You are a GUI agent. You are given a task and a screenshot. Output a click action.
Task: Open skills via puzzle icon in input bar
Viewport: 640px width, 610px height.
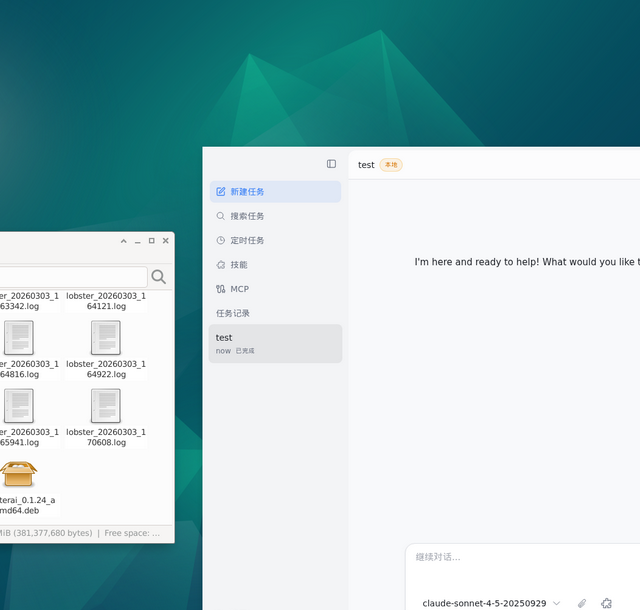(607, 603)
